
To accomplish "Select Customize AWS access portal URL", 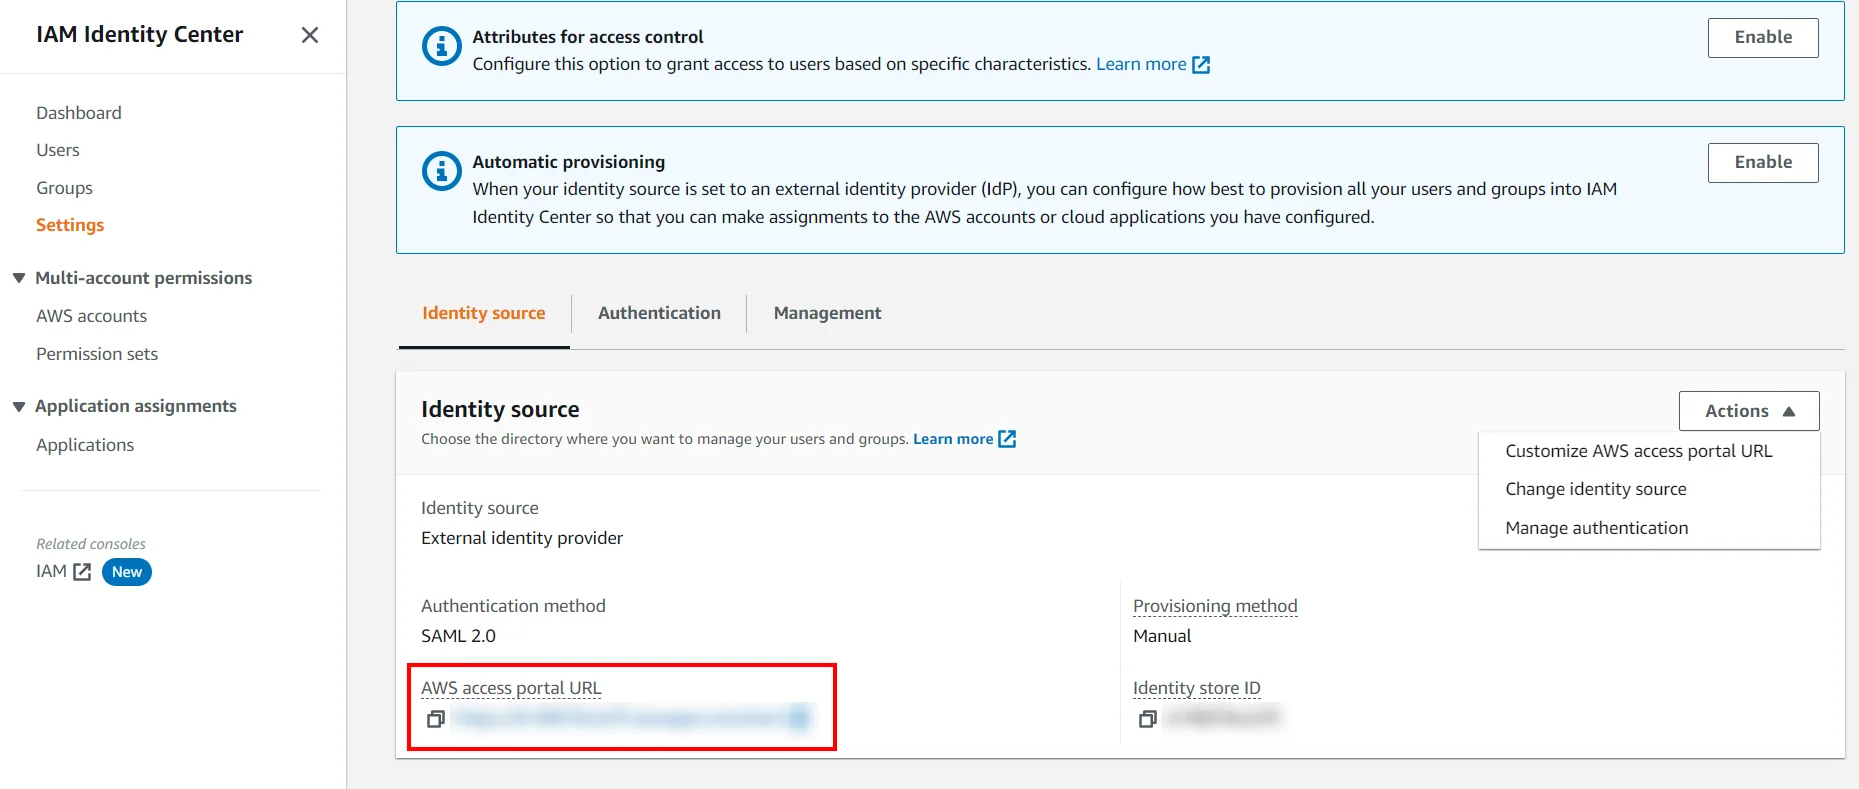I will click(x=1638, y=450).
